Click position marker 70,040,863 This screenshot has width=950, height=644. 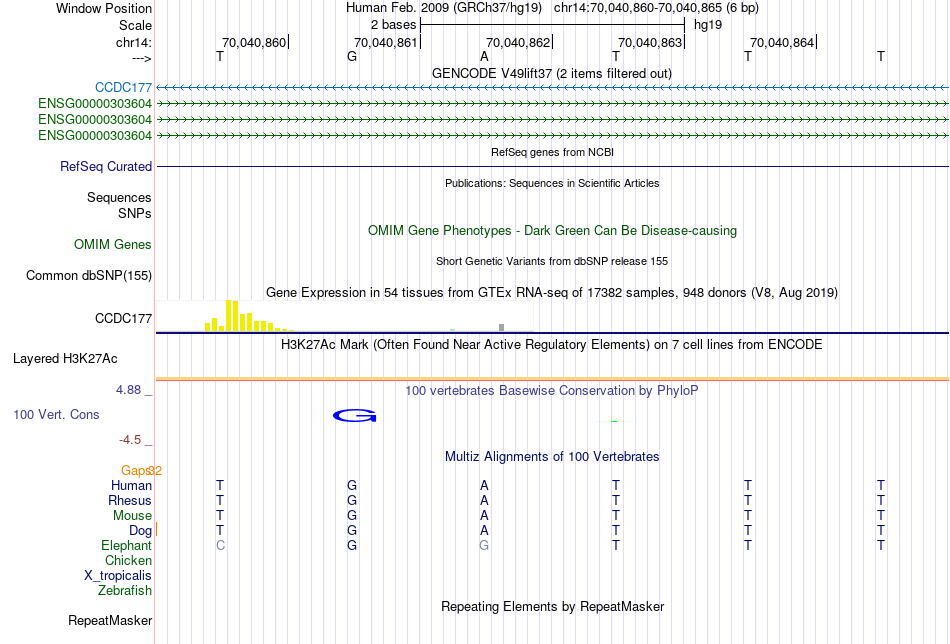(651, 43)
